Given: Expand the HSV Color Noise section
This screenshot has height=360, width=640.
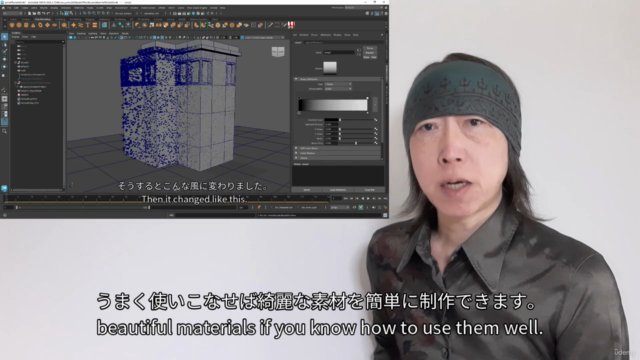Looking at the screenshot, I should click(x=296, y=148).
